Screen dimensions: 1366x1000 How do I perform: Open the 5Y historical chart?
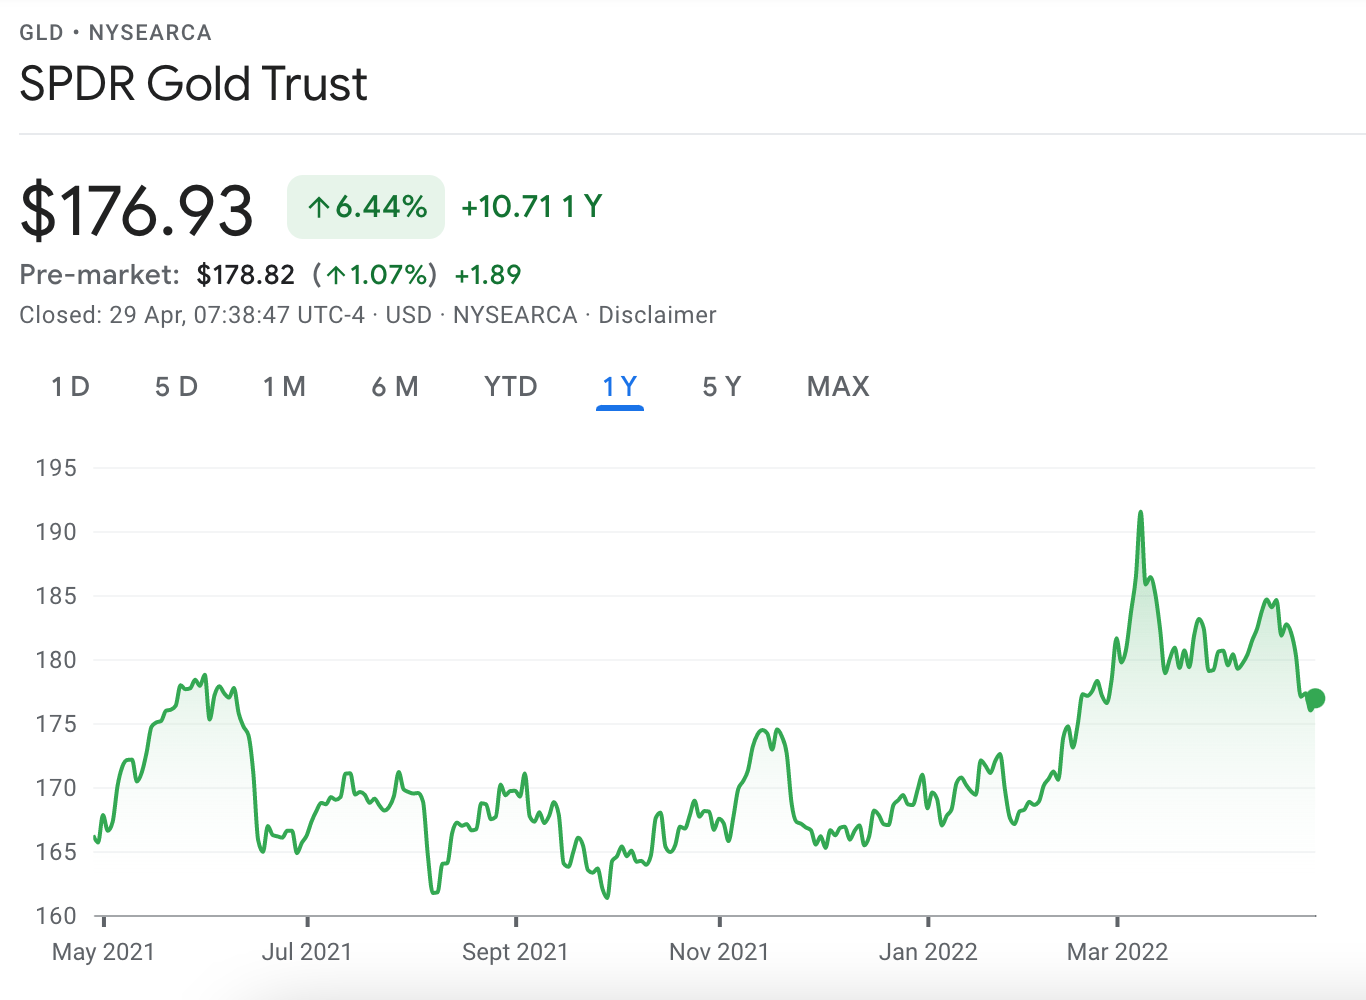point(721,386)
